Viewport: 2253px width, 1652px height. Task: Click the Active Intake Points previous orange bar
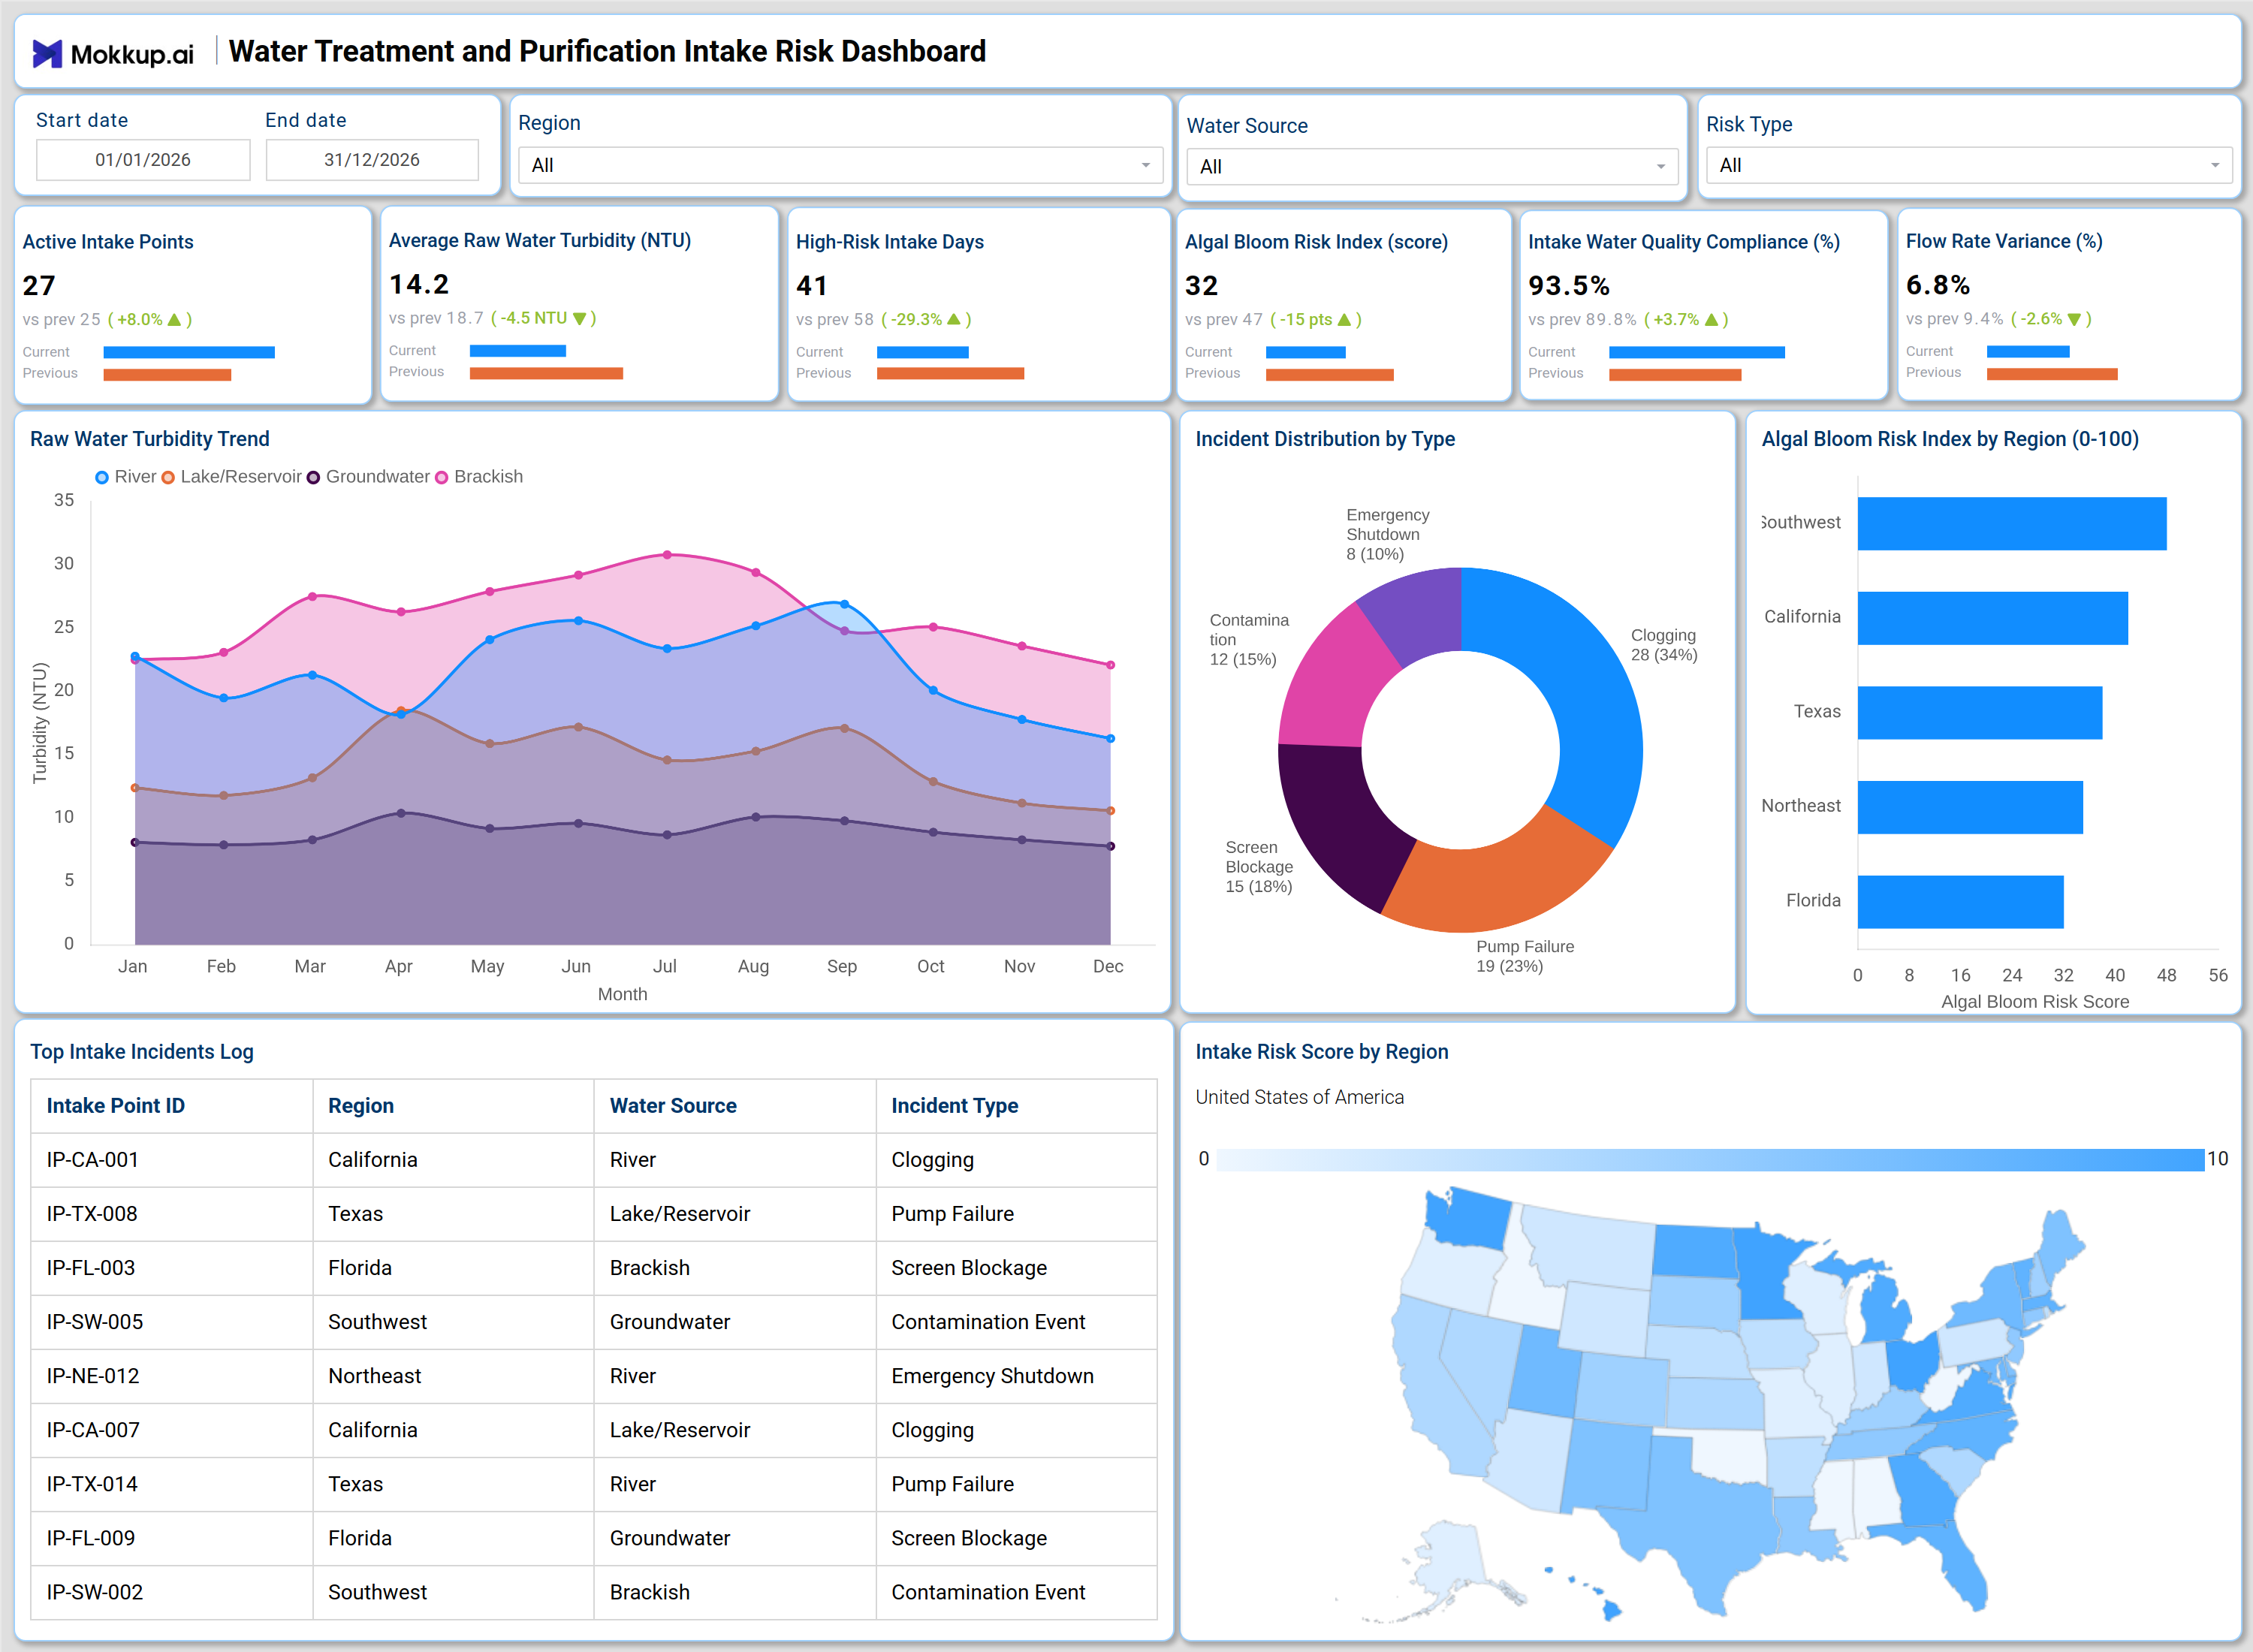tap(167, 375)
